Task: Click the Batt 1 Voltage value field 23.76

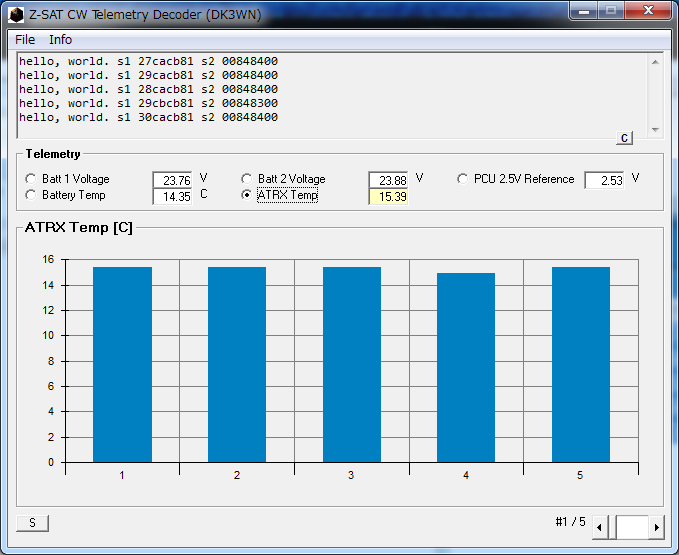Action: click(x=172, y=180)
